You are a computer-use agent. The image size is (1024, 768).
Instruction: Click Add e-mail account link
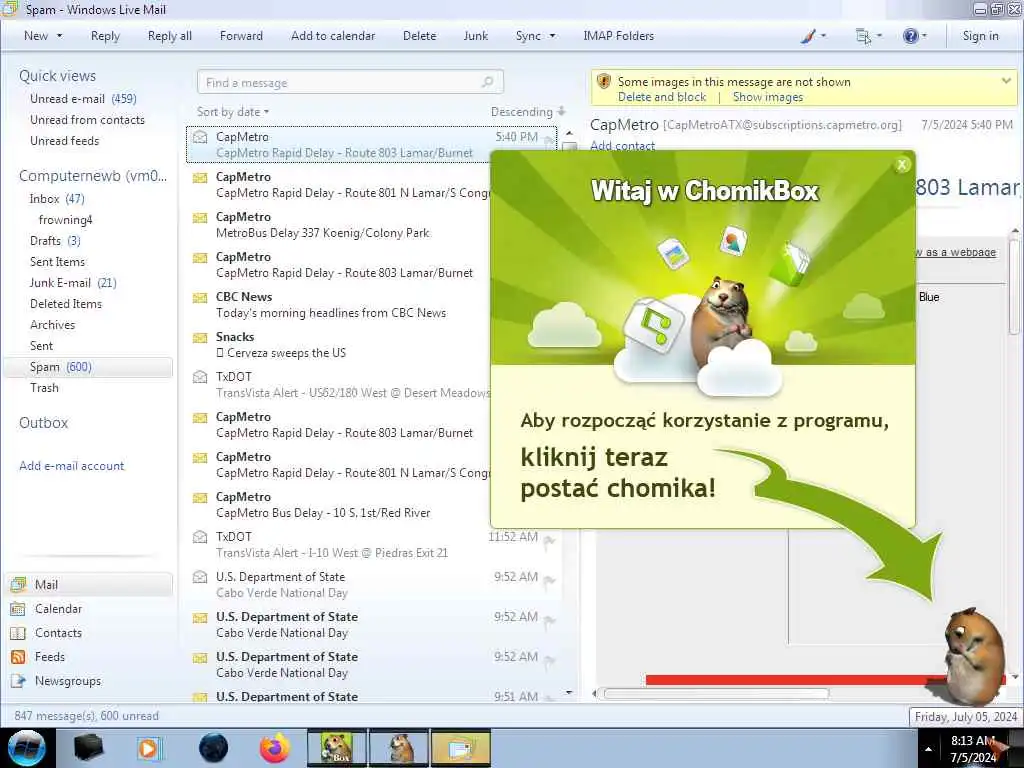71,466
